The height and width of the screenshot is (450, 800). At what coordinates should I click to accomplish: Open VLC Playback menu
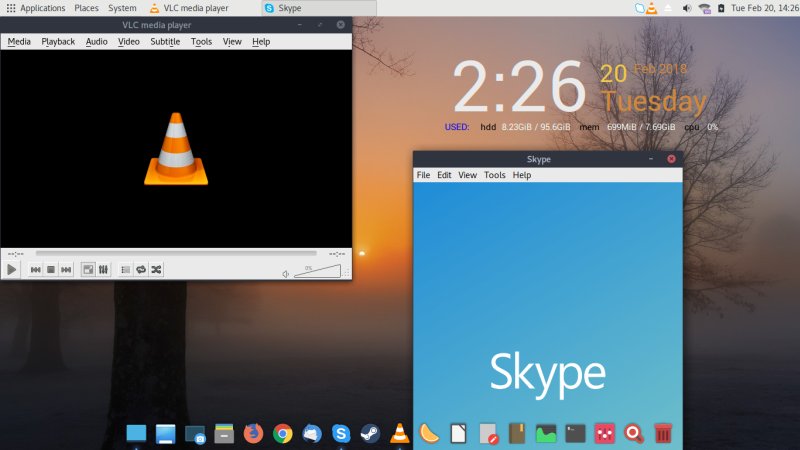[x=58, y=41]
